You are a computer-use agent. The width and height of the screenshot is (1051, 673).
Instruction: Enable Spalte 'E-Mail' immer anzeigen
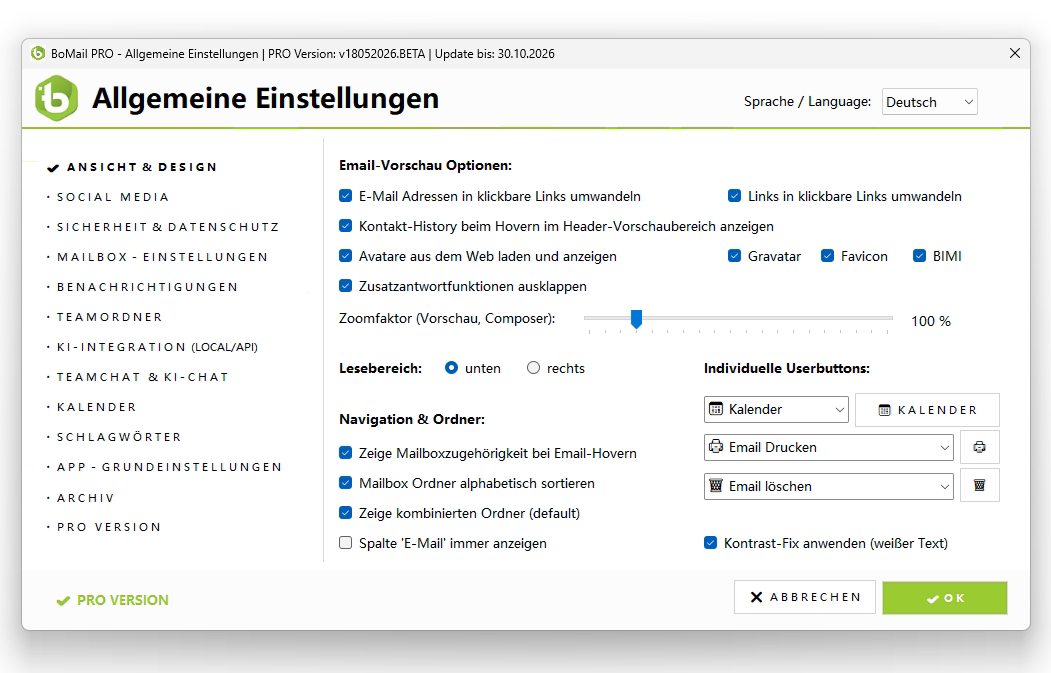tap(345, 543)
